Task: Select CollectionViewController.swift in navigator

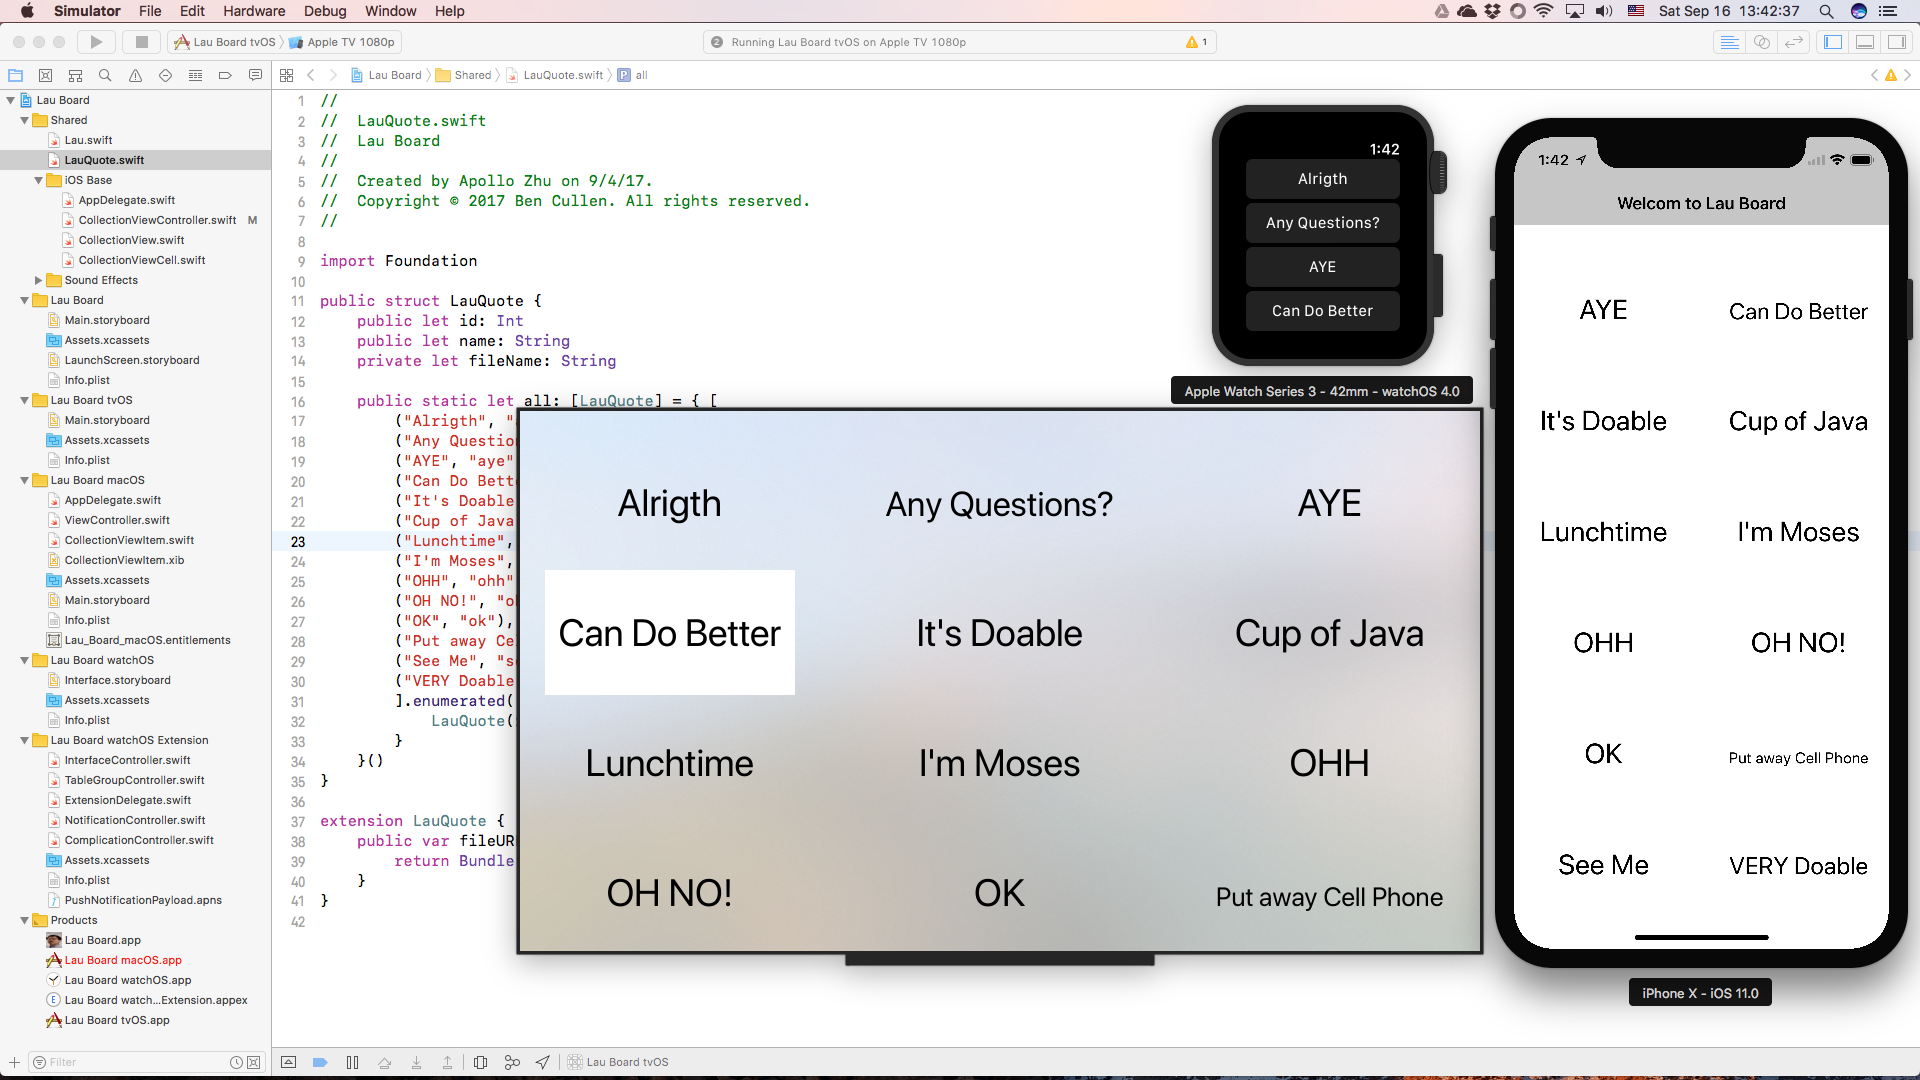Action: 157,220
